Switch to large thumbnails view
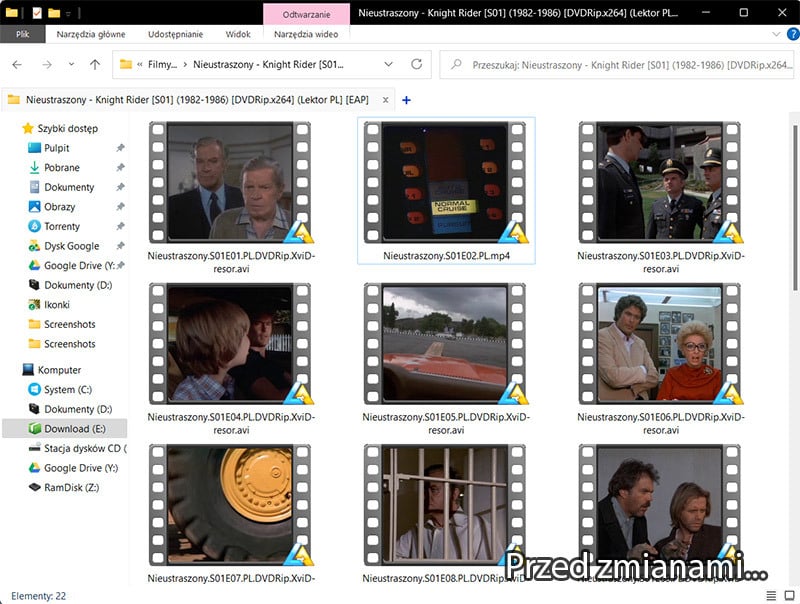800x604 pixels. pos(789,596)
